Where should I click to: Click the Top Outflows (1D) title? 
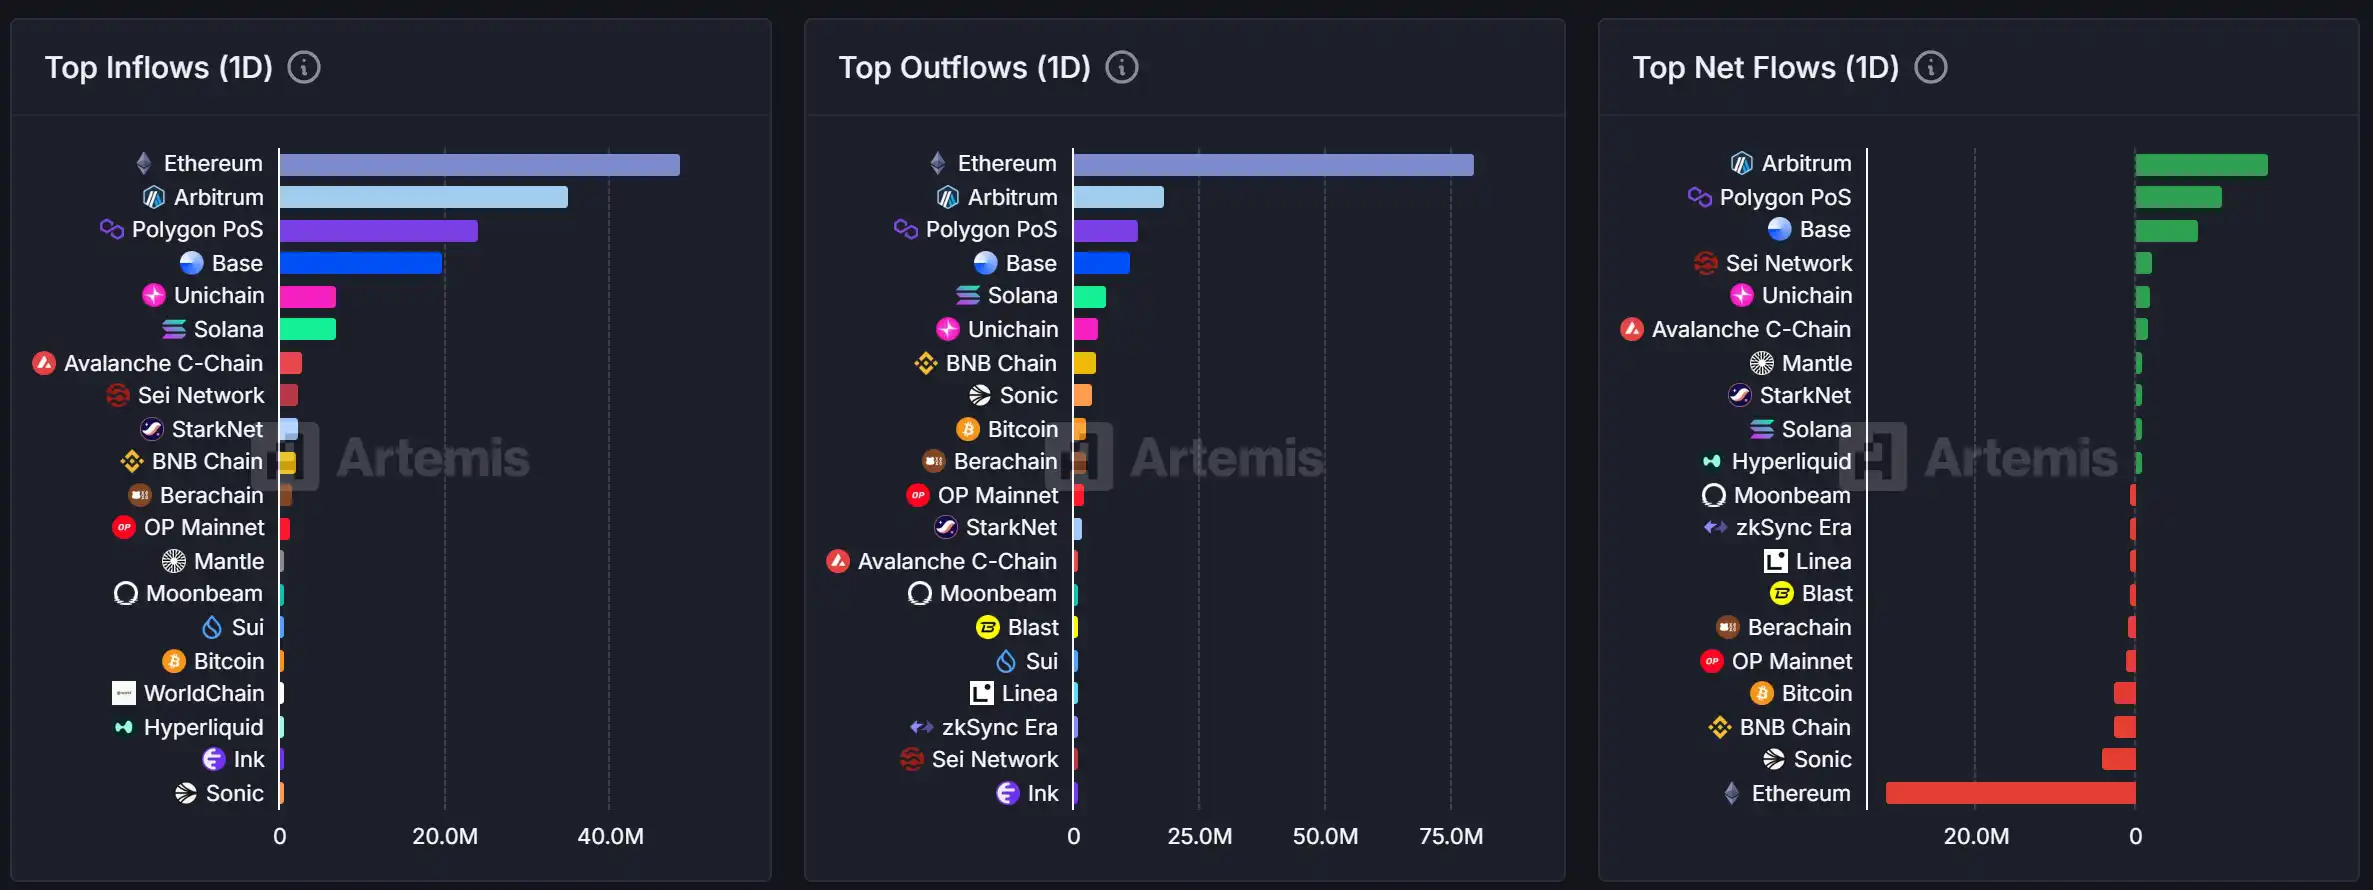coord(965,67)
